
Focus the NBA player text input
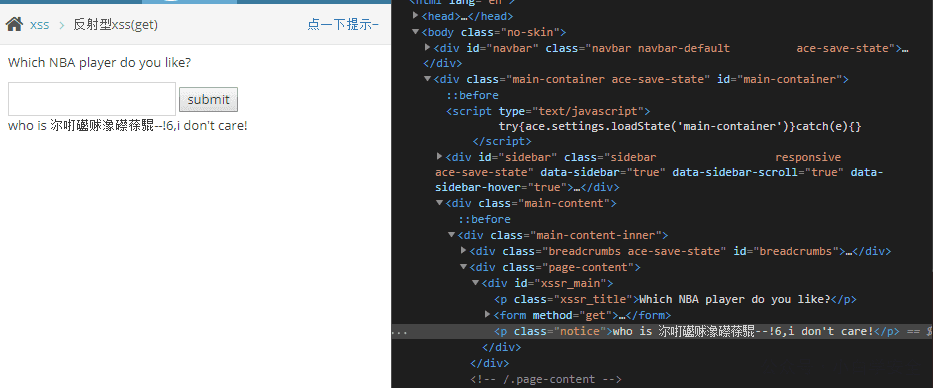pos(92,99)
